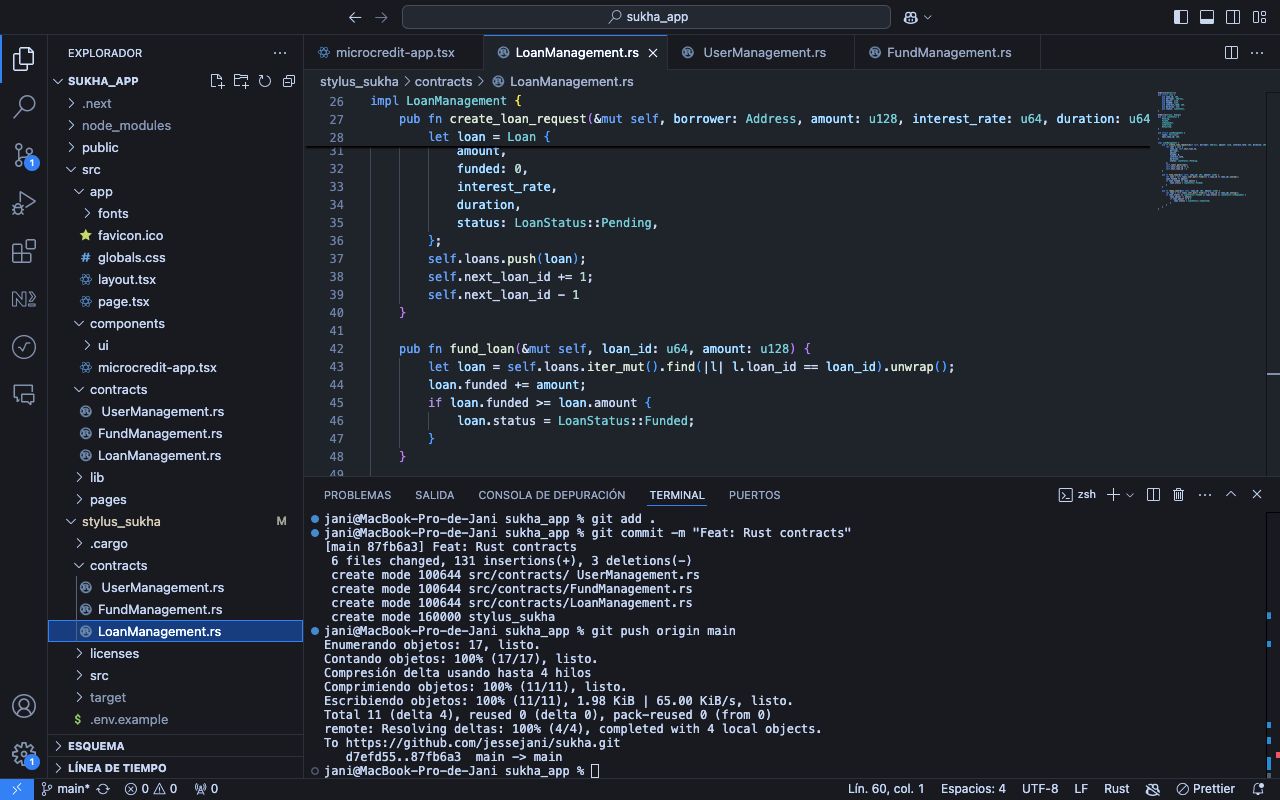1280x800 pixels.
Task: Maximize the terminal panel size
Action: pyautogui.click(x=1231, y=494)
